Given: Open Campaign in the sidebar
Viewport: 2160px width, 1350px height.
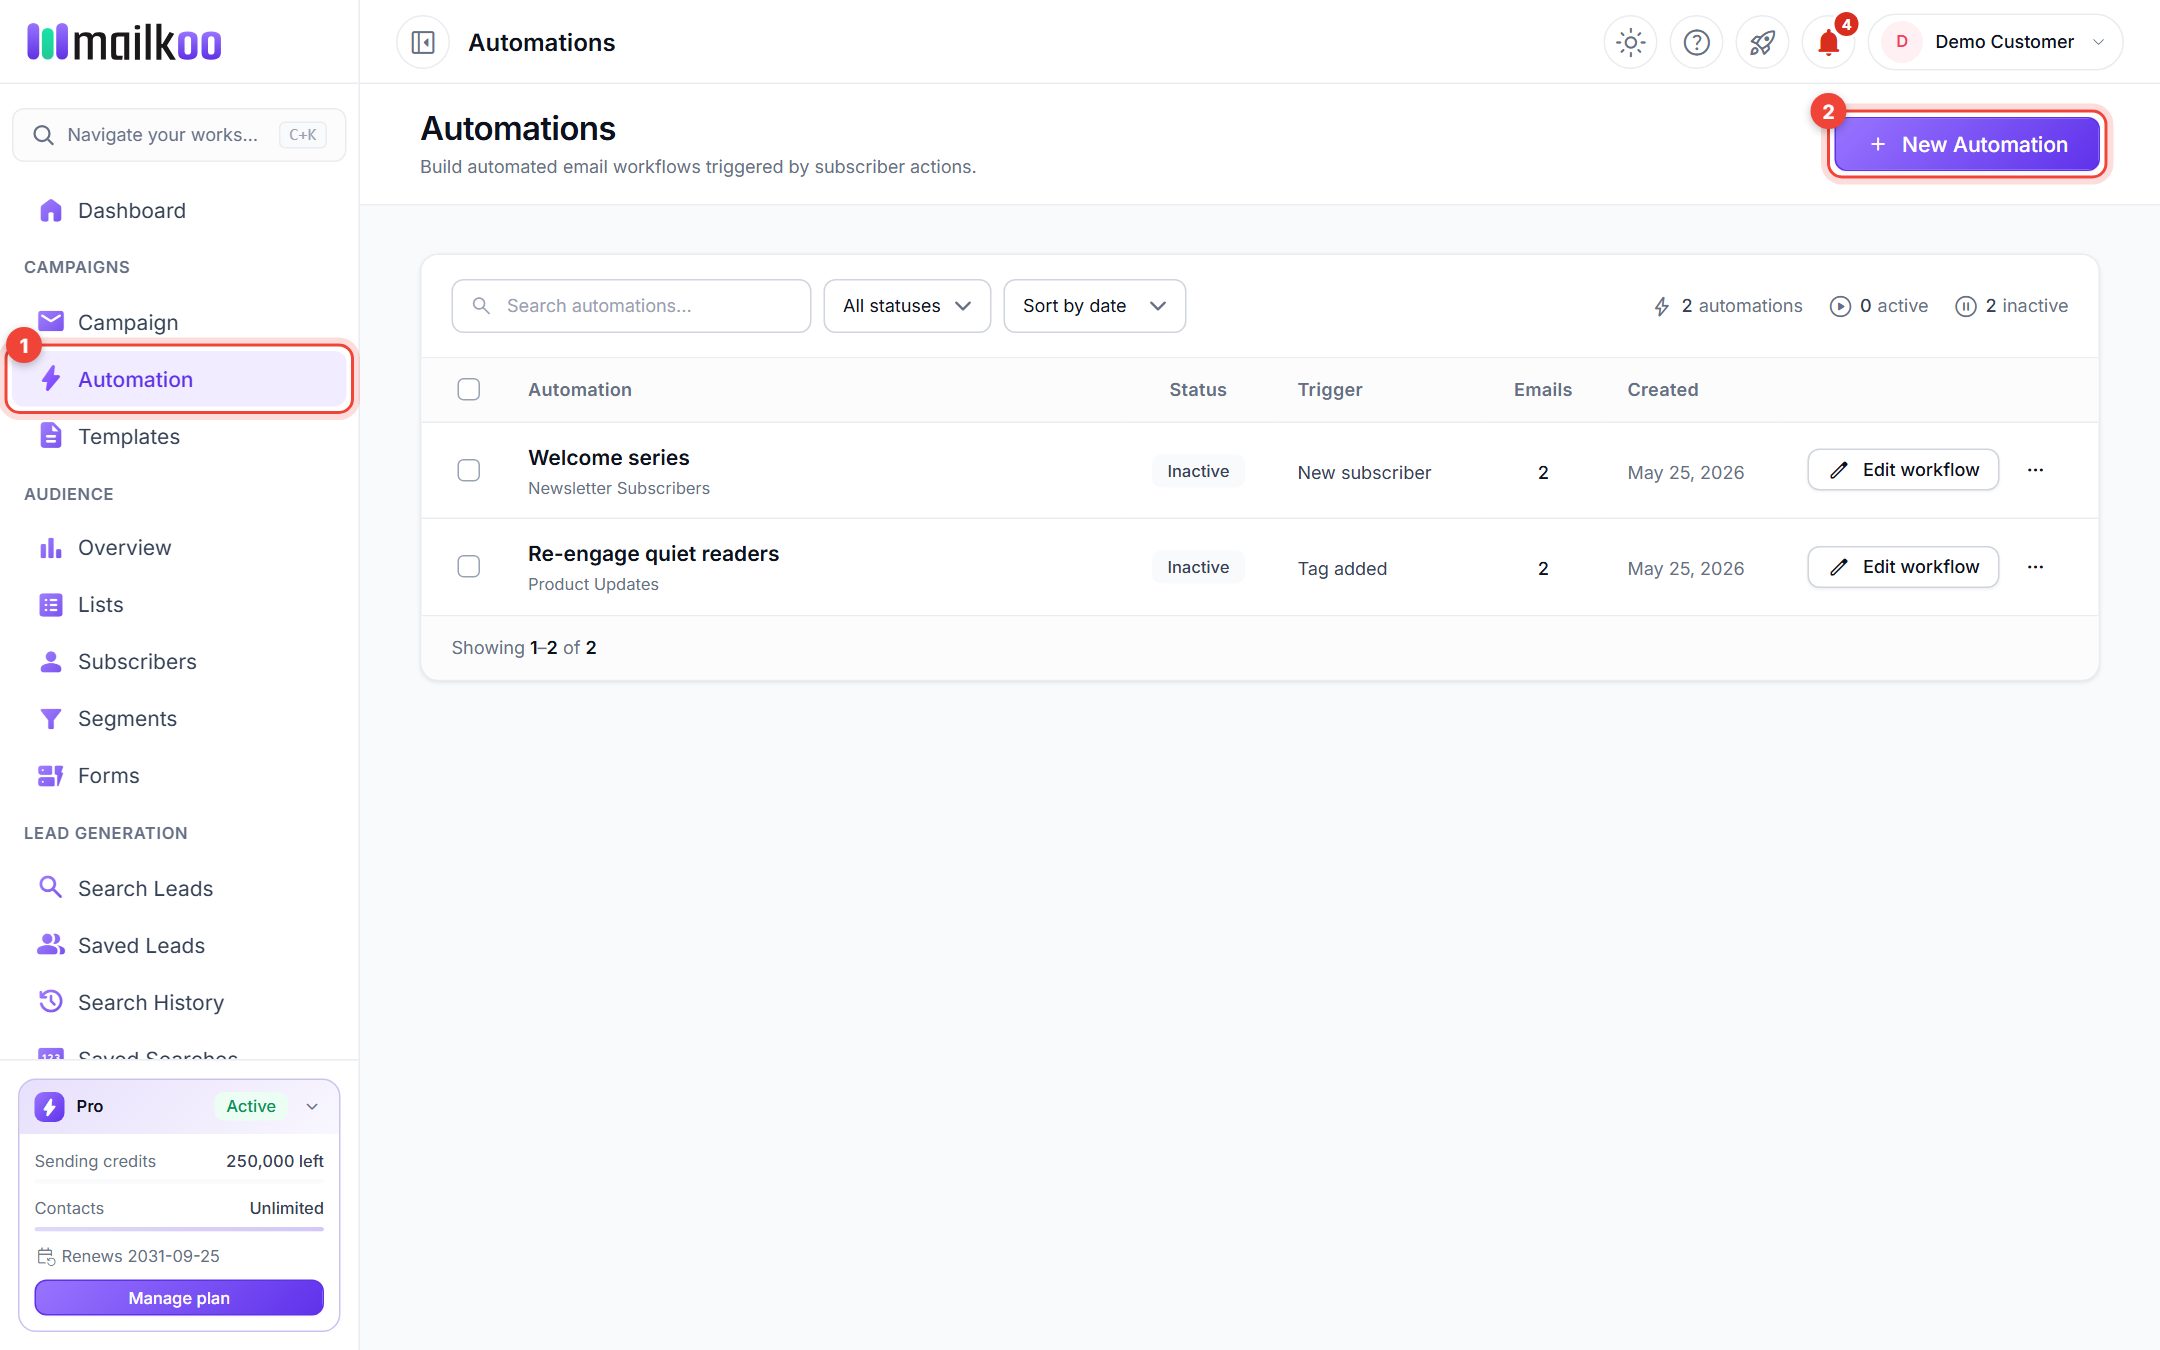Looking at the screenshot, I should coord(179,322).
